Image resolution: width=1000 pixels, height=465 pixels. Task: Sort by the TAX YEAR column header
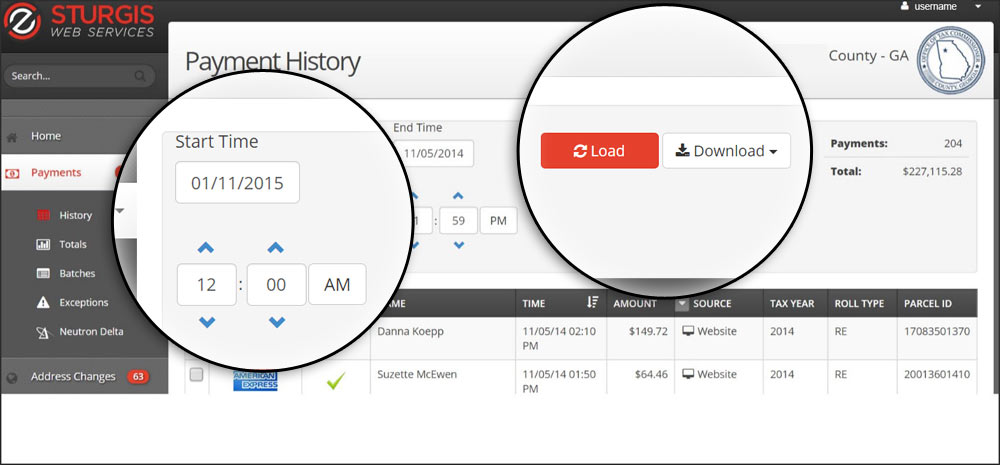[x=792, y=304]
